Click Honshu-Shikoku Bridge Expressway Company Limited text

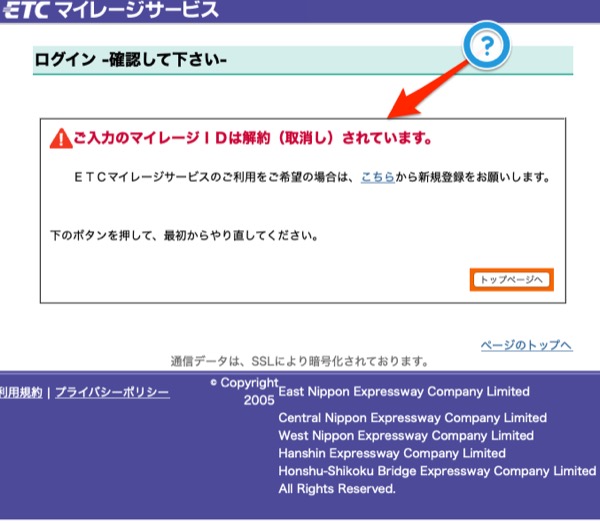[x=437, y=471]
